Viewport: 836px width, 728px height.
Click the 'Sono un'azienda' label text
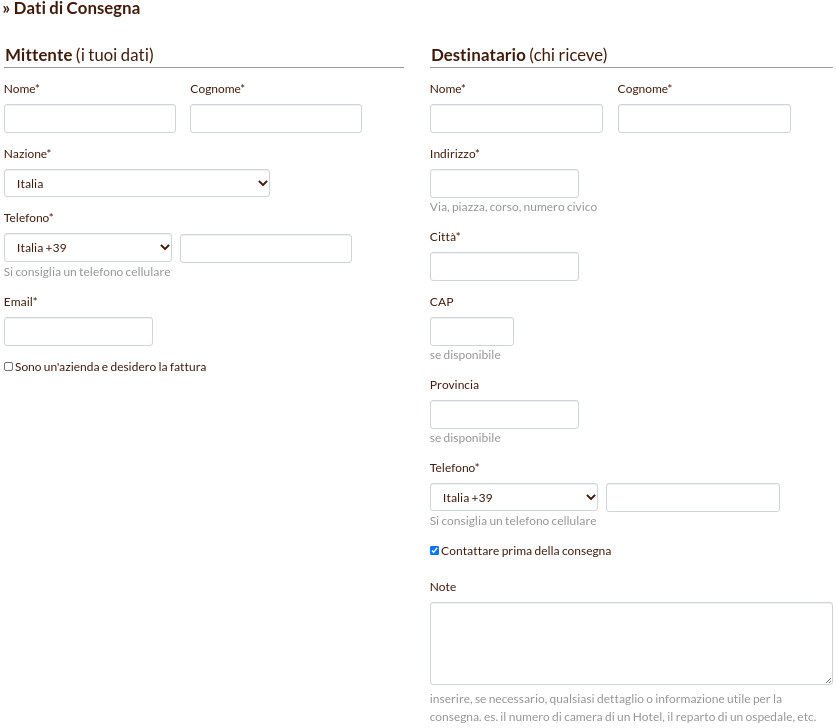coord(110,367)
